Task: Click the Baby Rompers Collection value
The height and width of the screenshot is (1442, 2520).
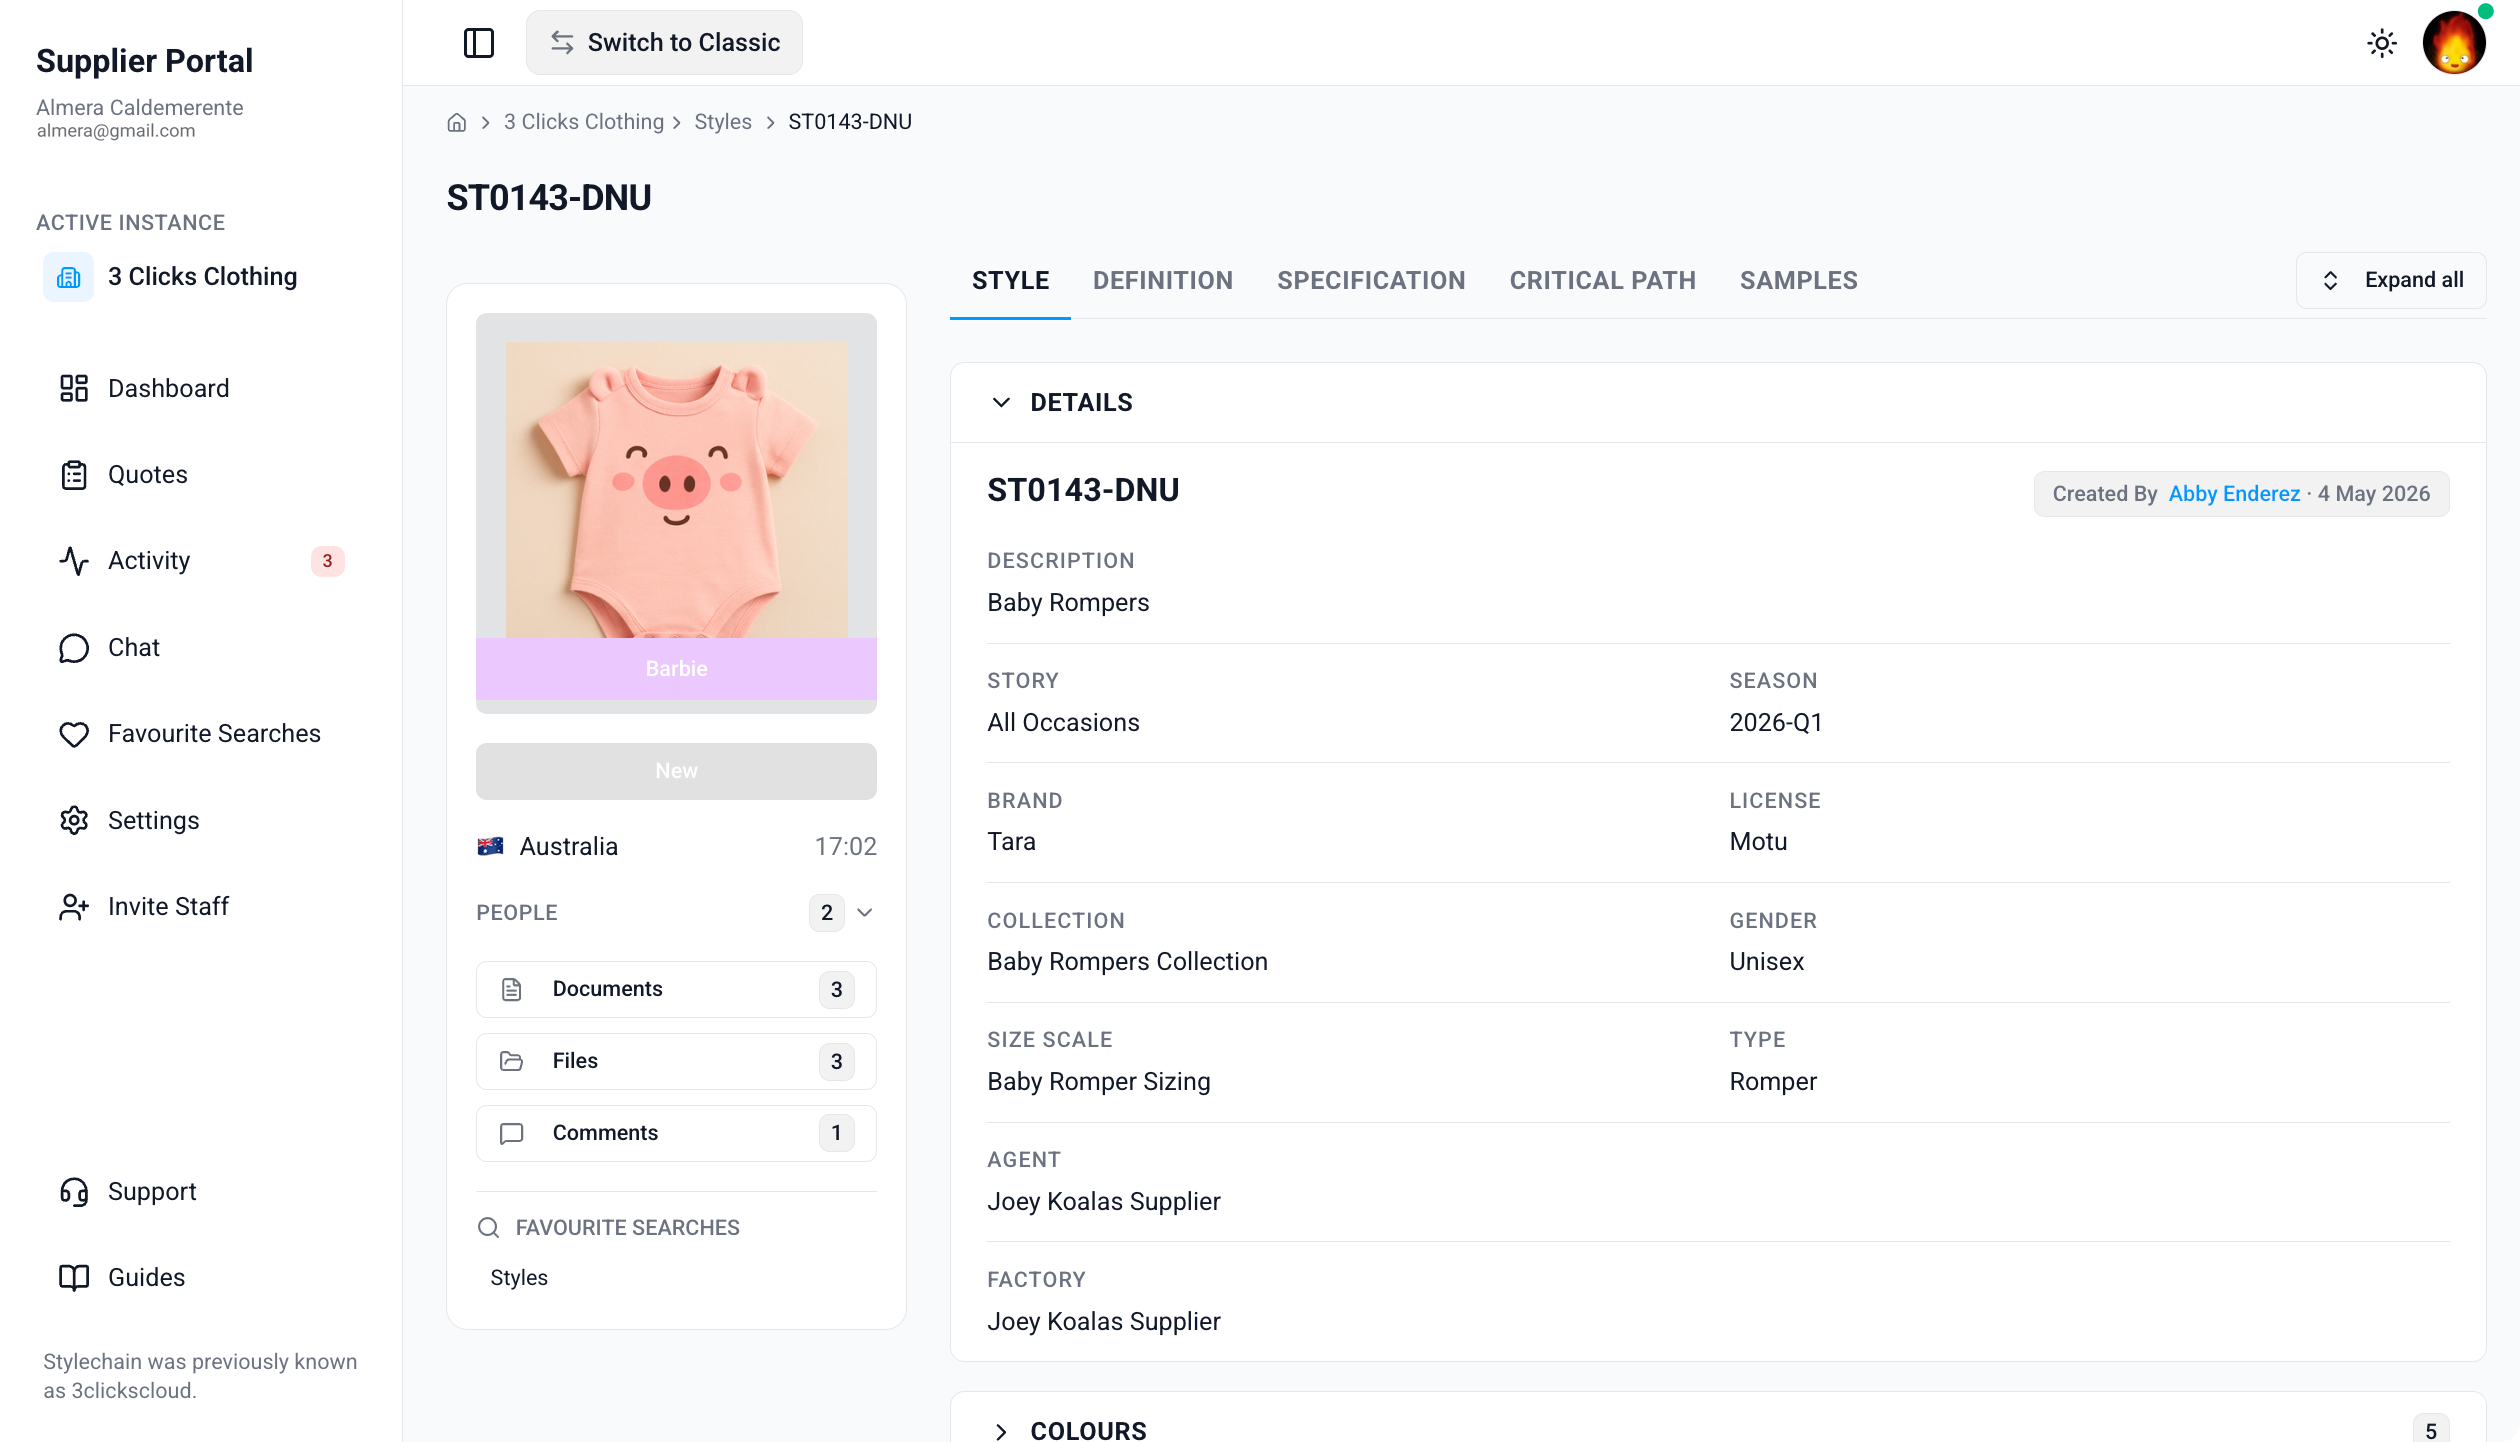Action: (1127, 961)
